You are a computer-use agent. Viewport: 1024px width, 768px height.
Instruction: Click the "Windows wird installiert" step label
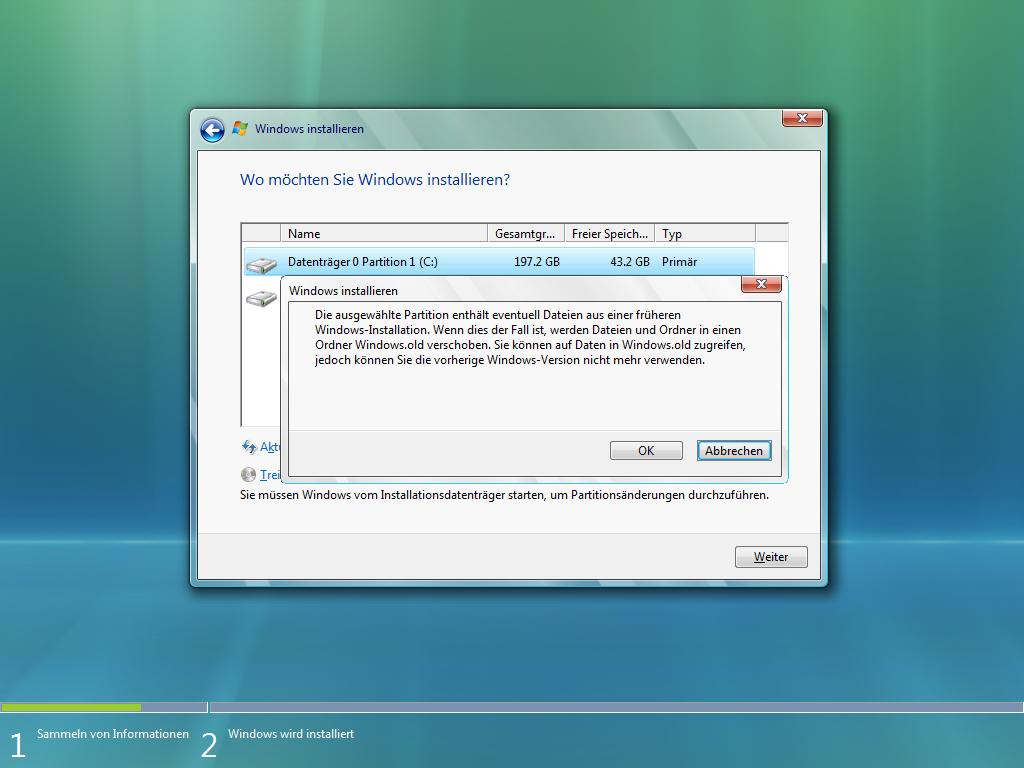coord(291,734)
